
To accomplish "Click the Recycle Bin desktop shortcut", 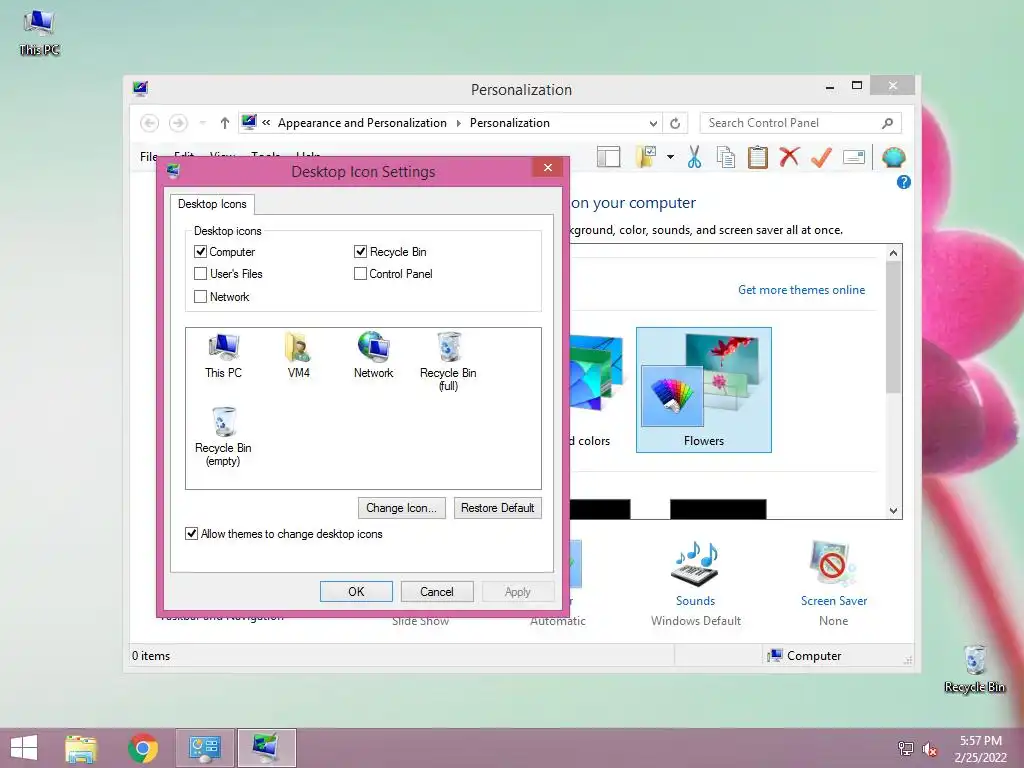I will 974,669.
